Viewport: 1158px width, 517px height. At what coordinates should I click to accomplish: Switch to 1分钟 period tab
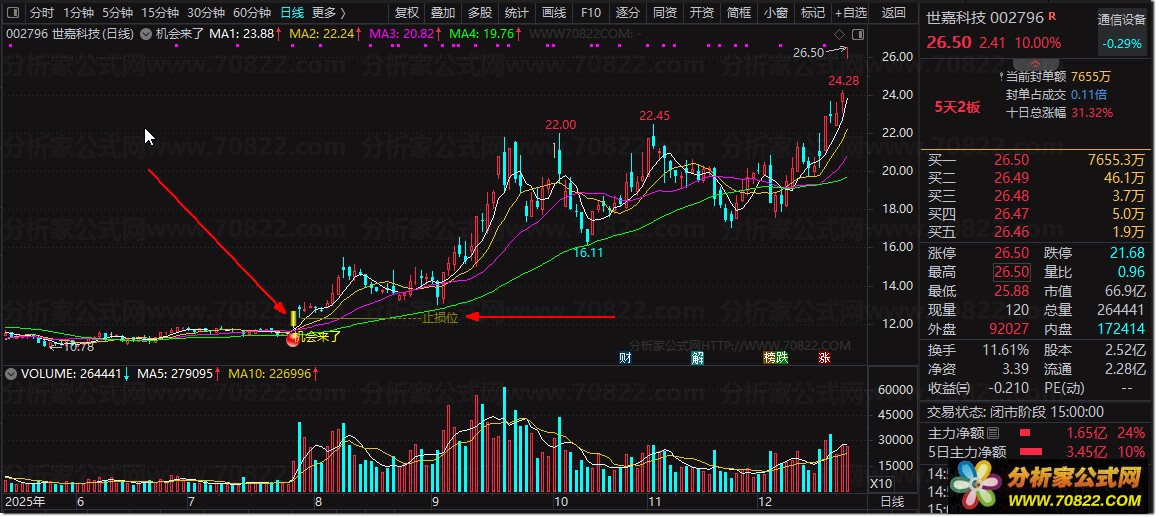[x=78, y=13]
